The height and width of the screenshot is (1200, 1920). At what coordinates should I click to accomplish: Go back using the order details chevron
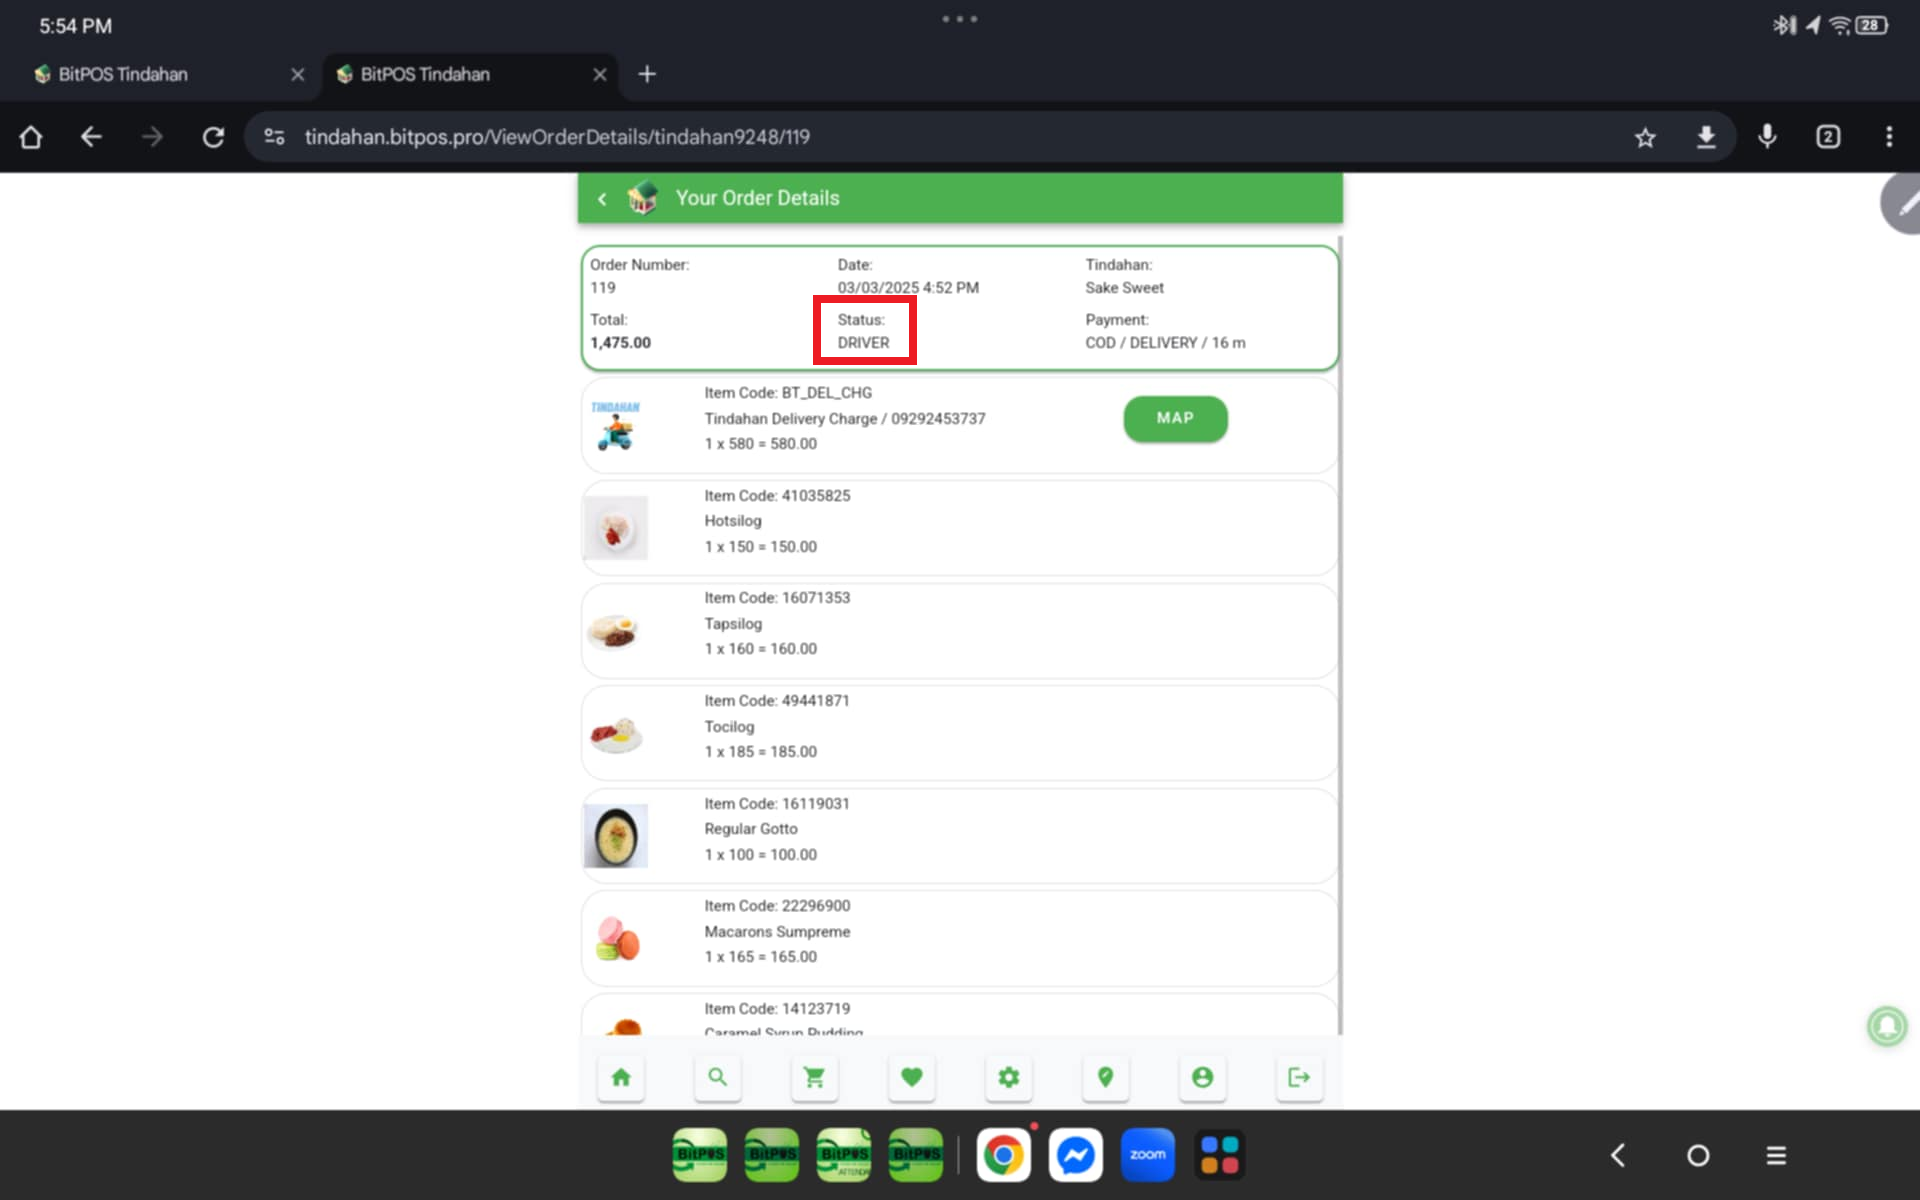pyautogui.click(x=602, y=198)
